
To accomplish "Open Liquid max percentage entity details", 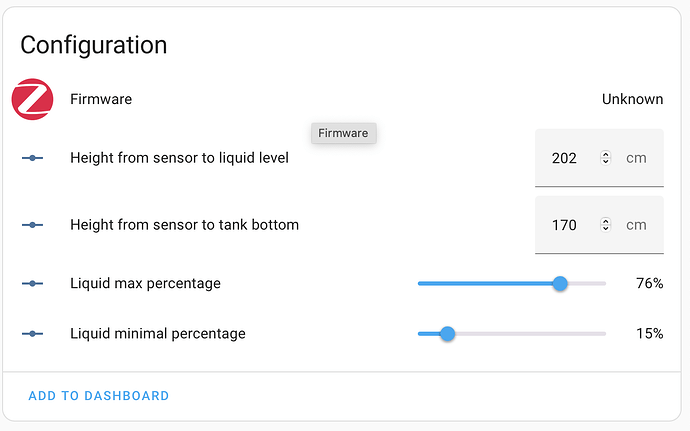I will [x=145, y=284].
